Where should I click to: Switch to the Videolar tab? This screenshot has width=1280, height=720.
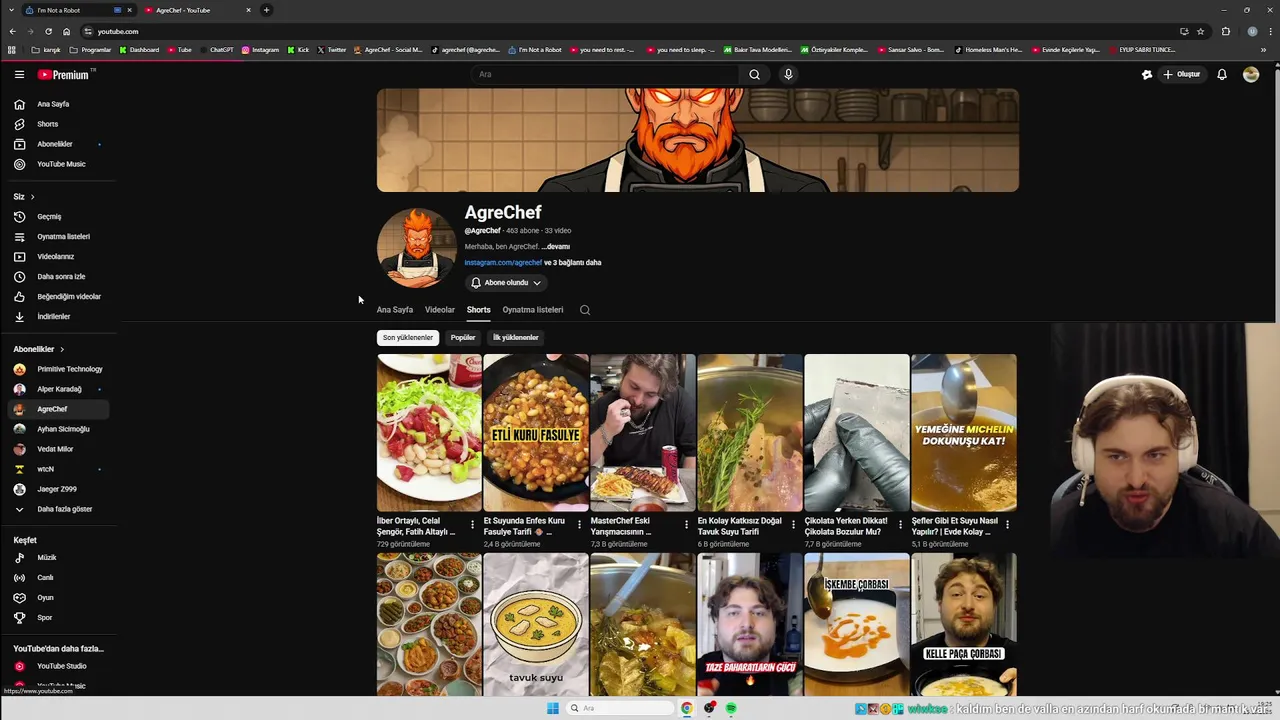(440, 310)
